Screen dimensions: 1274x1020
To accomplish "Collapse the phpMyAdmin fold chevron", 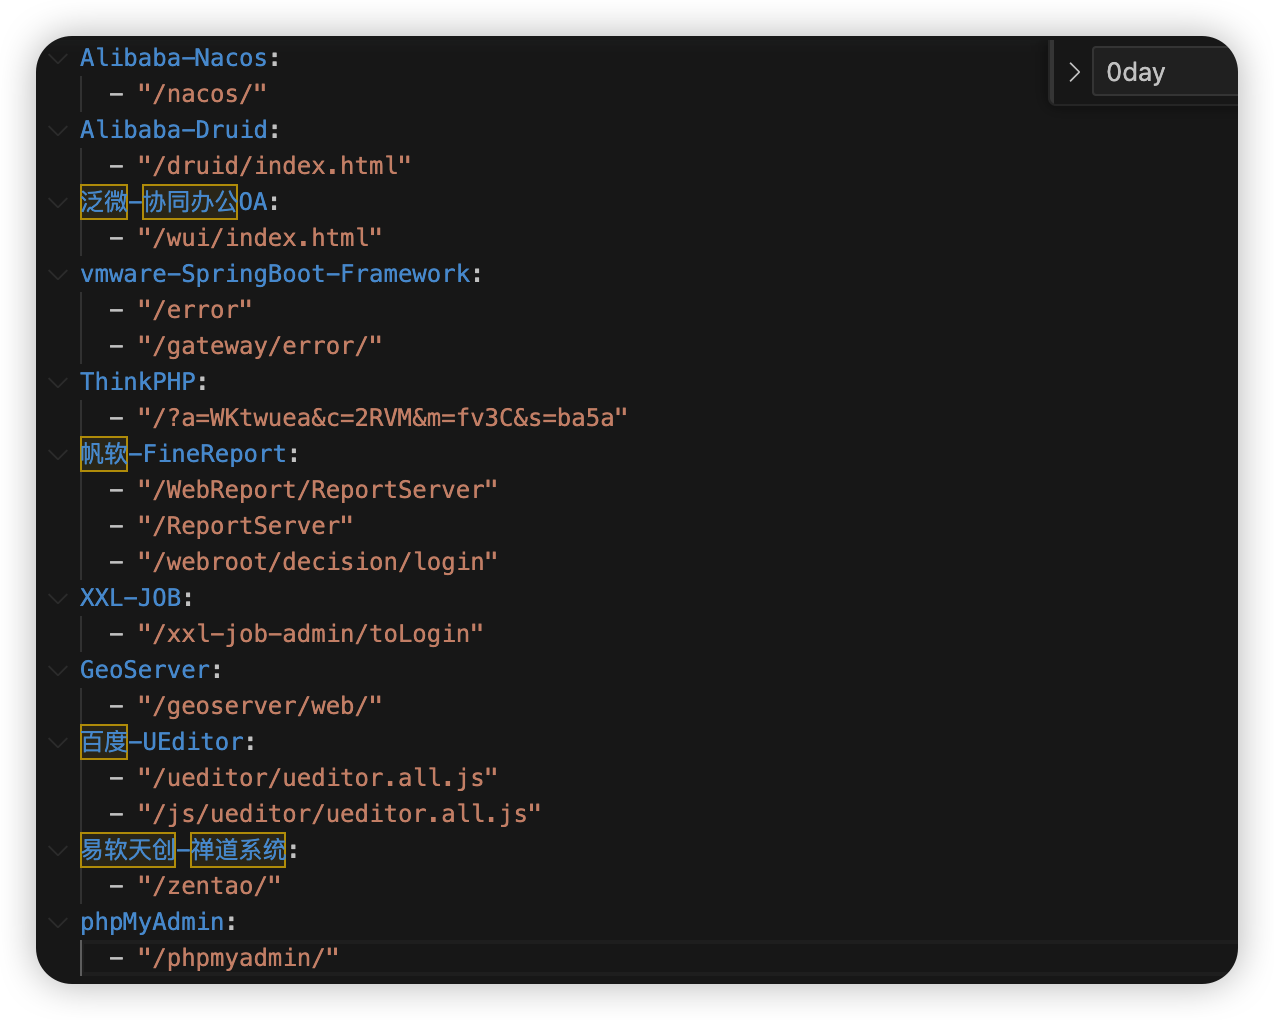I will click(58, 922).
